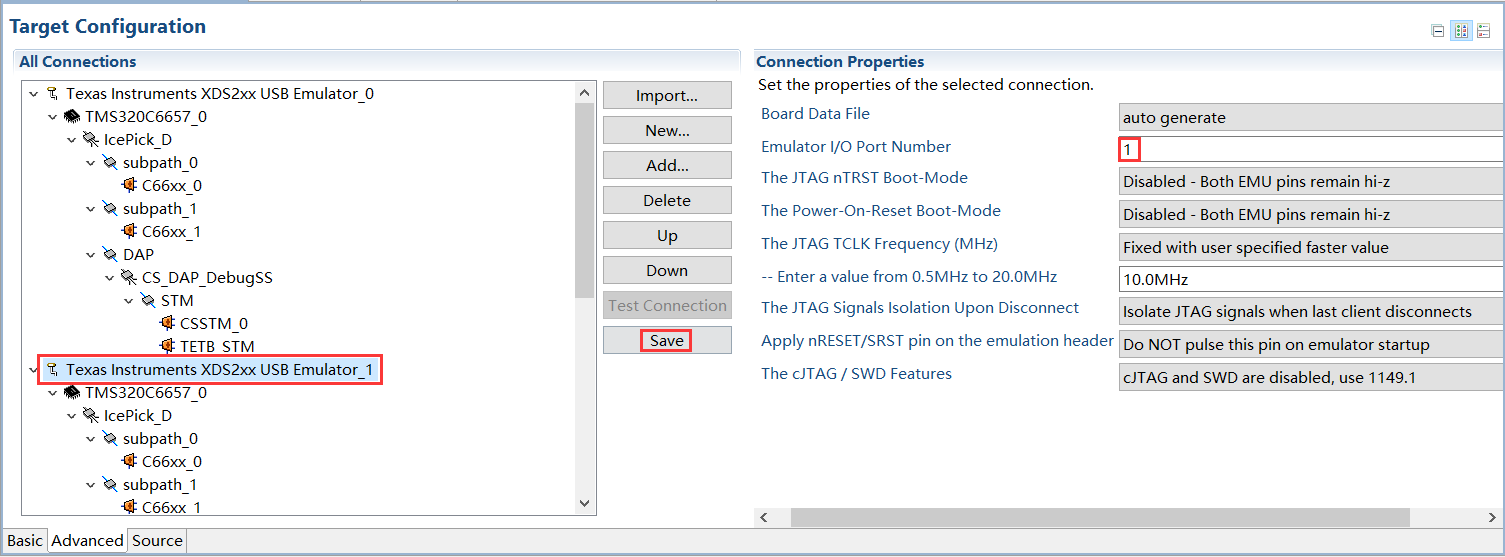
Task: Click the connections tree scroll-up arrow
Action: (x=586, y=92)
